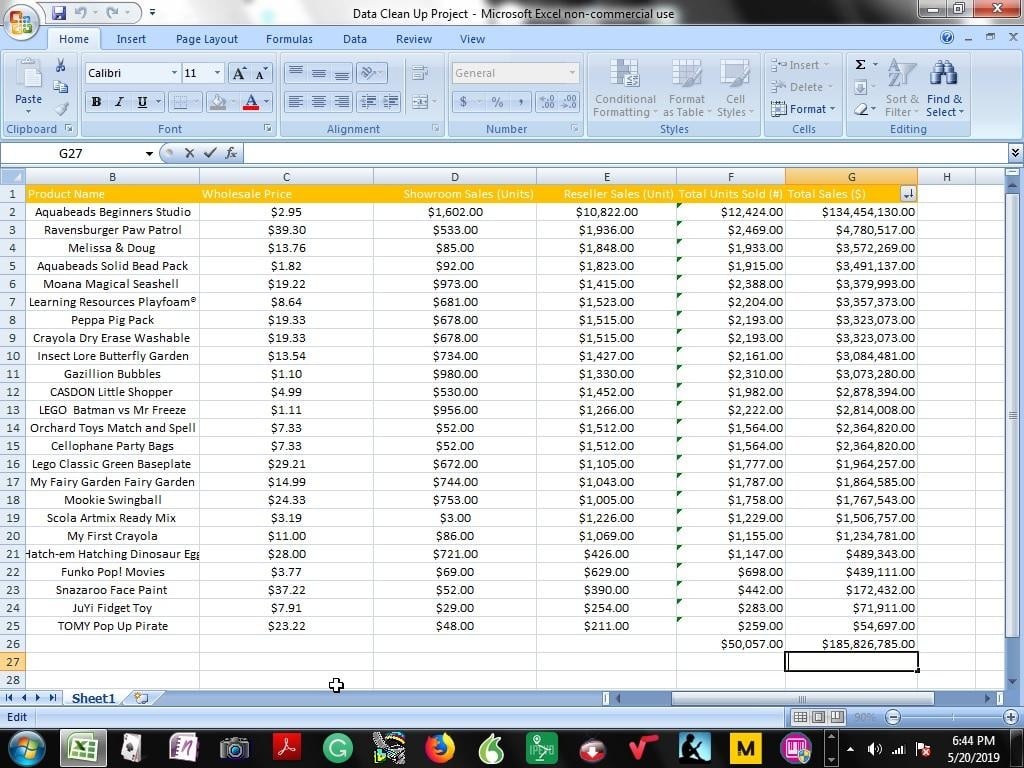Open the Font dialog launcher

pos(267,129)
